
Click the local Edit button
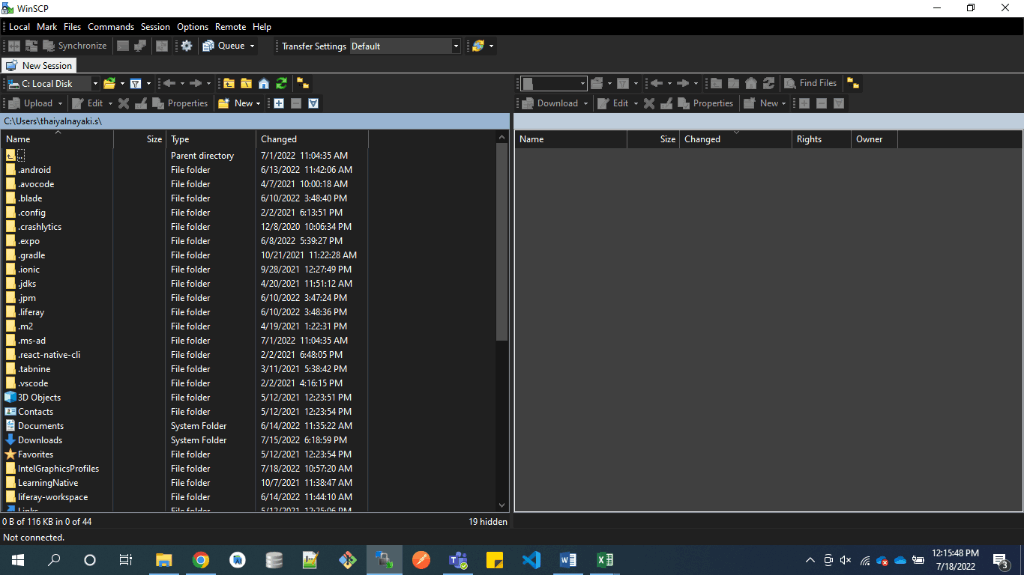coord(88,103)
